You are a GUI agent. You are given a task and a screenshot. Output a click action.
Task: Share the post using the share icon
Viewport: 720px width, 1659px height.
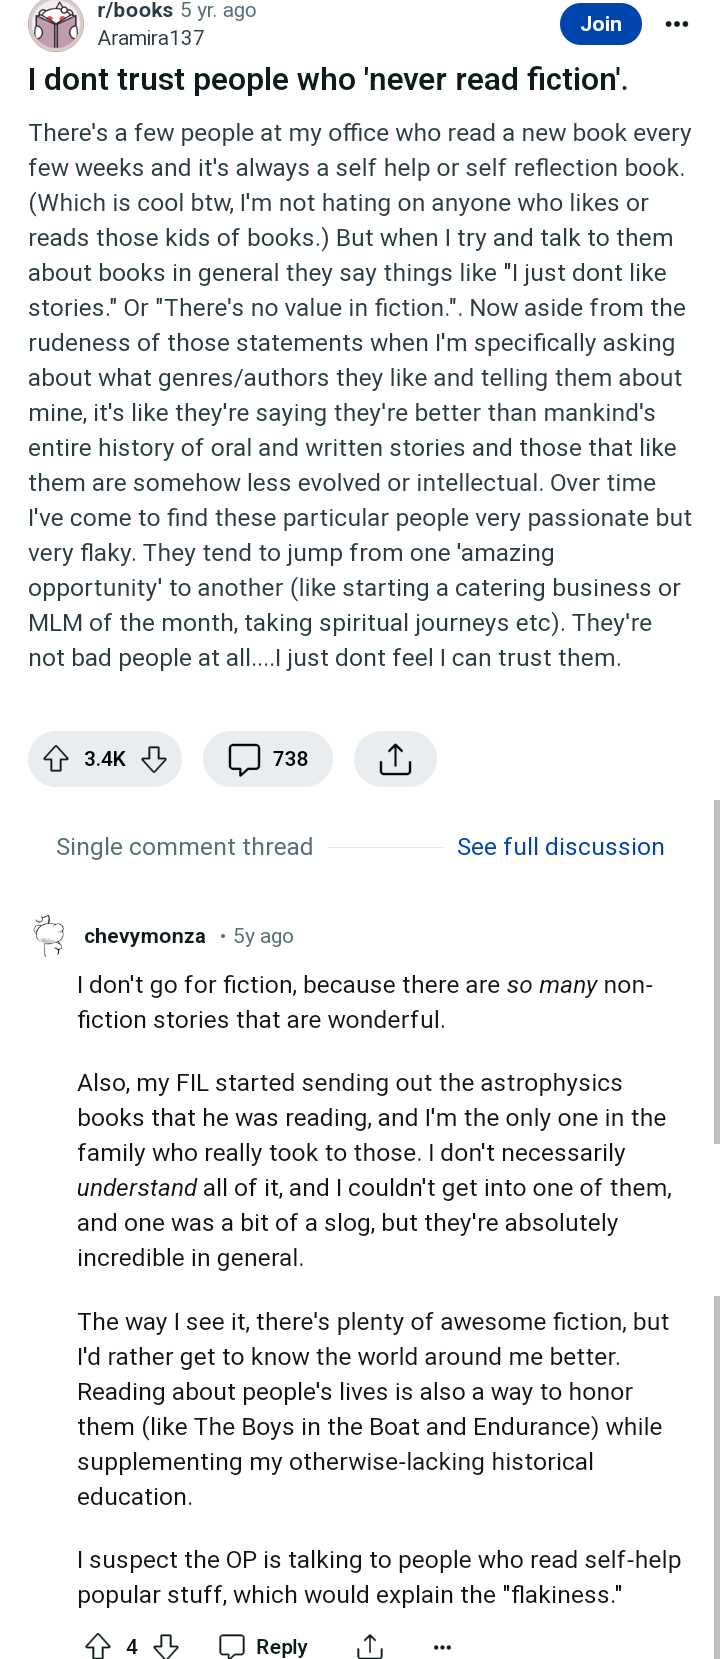[395, 759]
